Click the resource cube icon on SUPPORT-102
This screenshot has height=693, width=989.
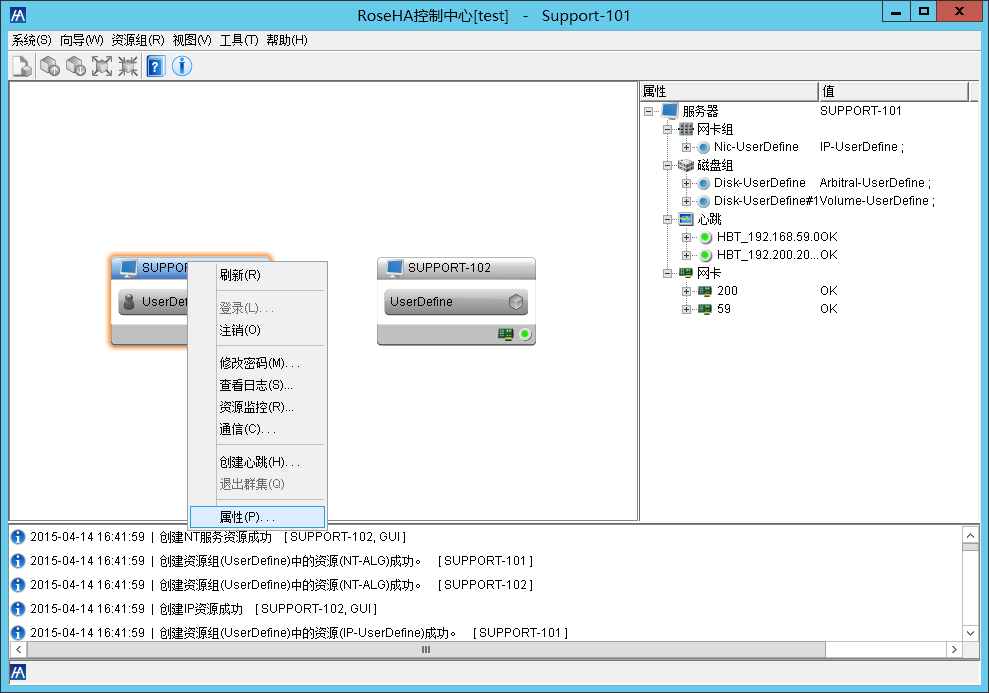[516, 302]
